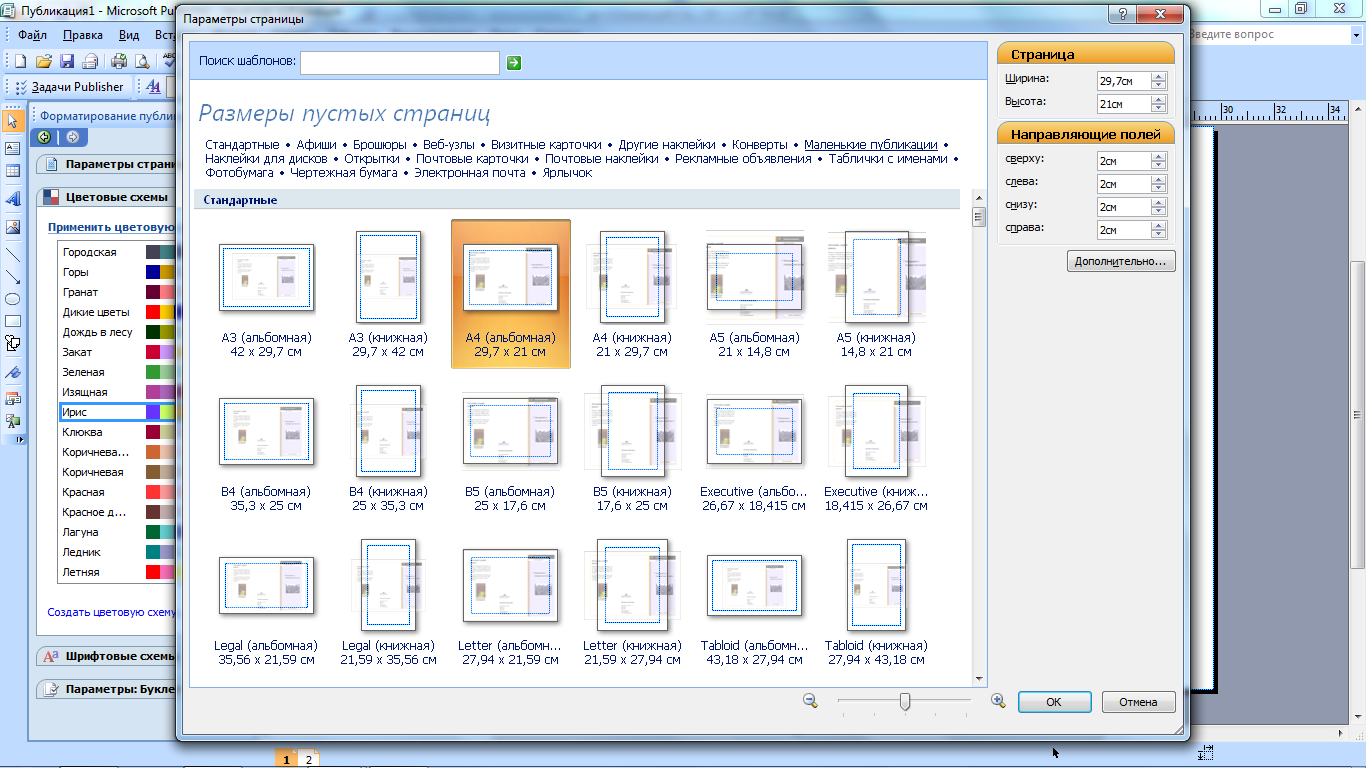Select the AutoShapes tool

[x=13, y=343]
